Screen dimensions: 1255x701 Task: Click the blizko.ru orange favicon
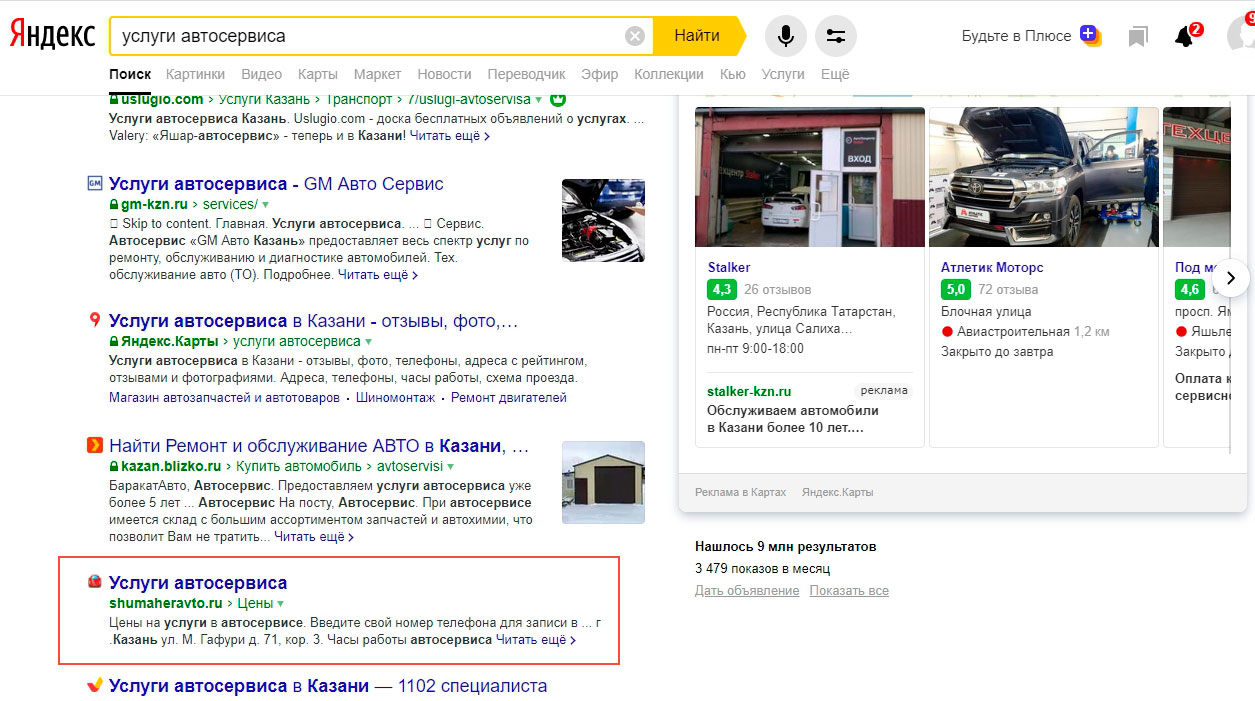pos(95,446)
